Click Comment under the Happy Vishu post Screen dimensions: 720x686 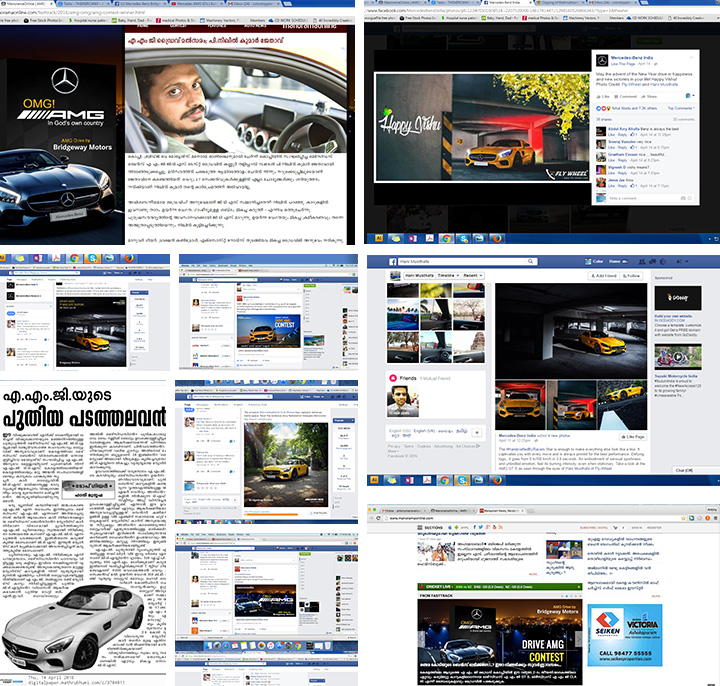pyautogui.click(x=625, y=96)
